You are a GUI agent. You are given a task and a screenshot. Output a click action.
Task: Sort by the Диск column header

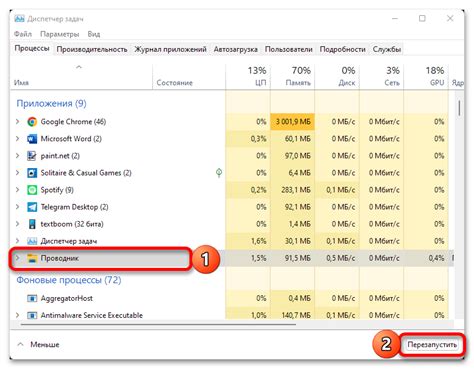(337, 77)
